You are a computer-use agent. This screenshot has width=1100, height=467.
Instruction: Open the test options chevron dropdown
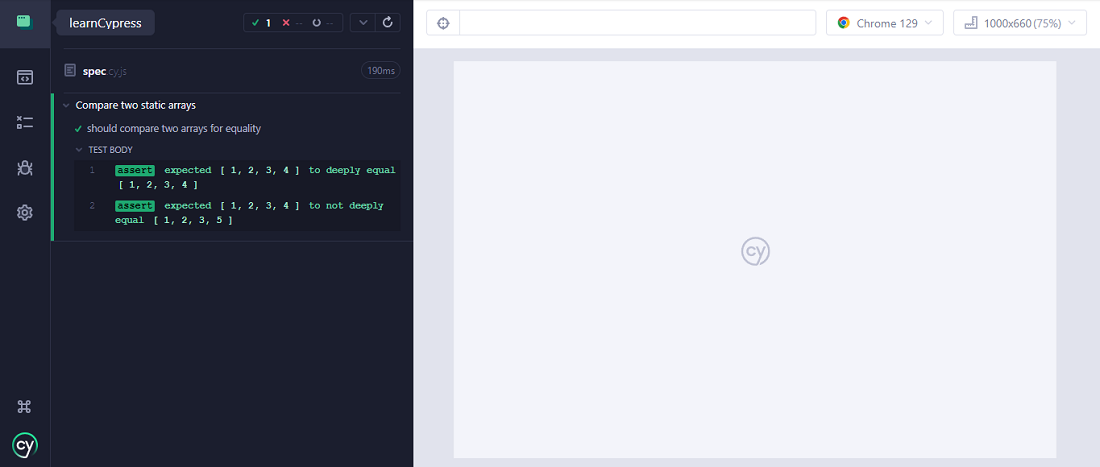pyautogui.click(x=363, y=22)
